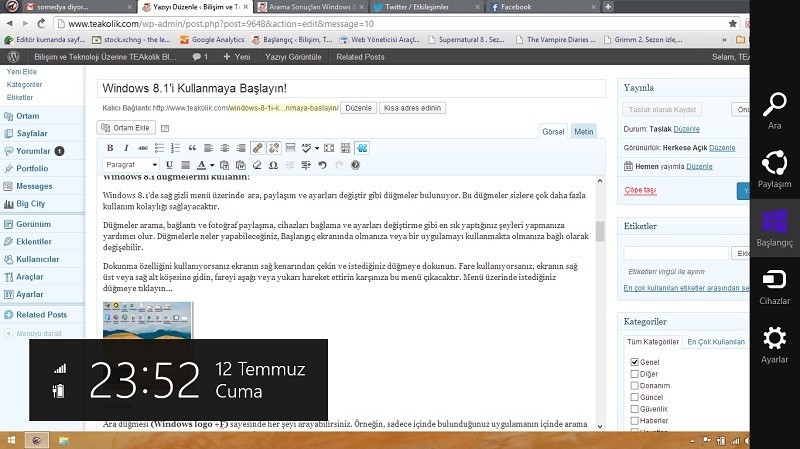Image resolution: width=800 pixels, height=449 pixels.
Task: Open the Ara search charm
Action: click(x=774, y=111)
